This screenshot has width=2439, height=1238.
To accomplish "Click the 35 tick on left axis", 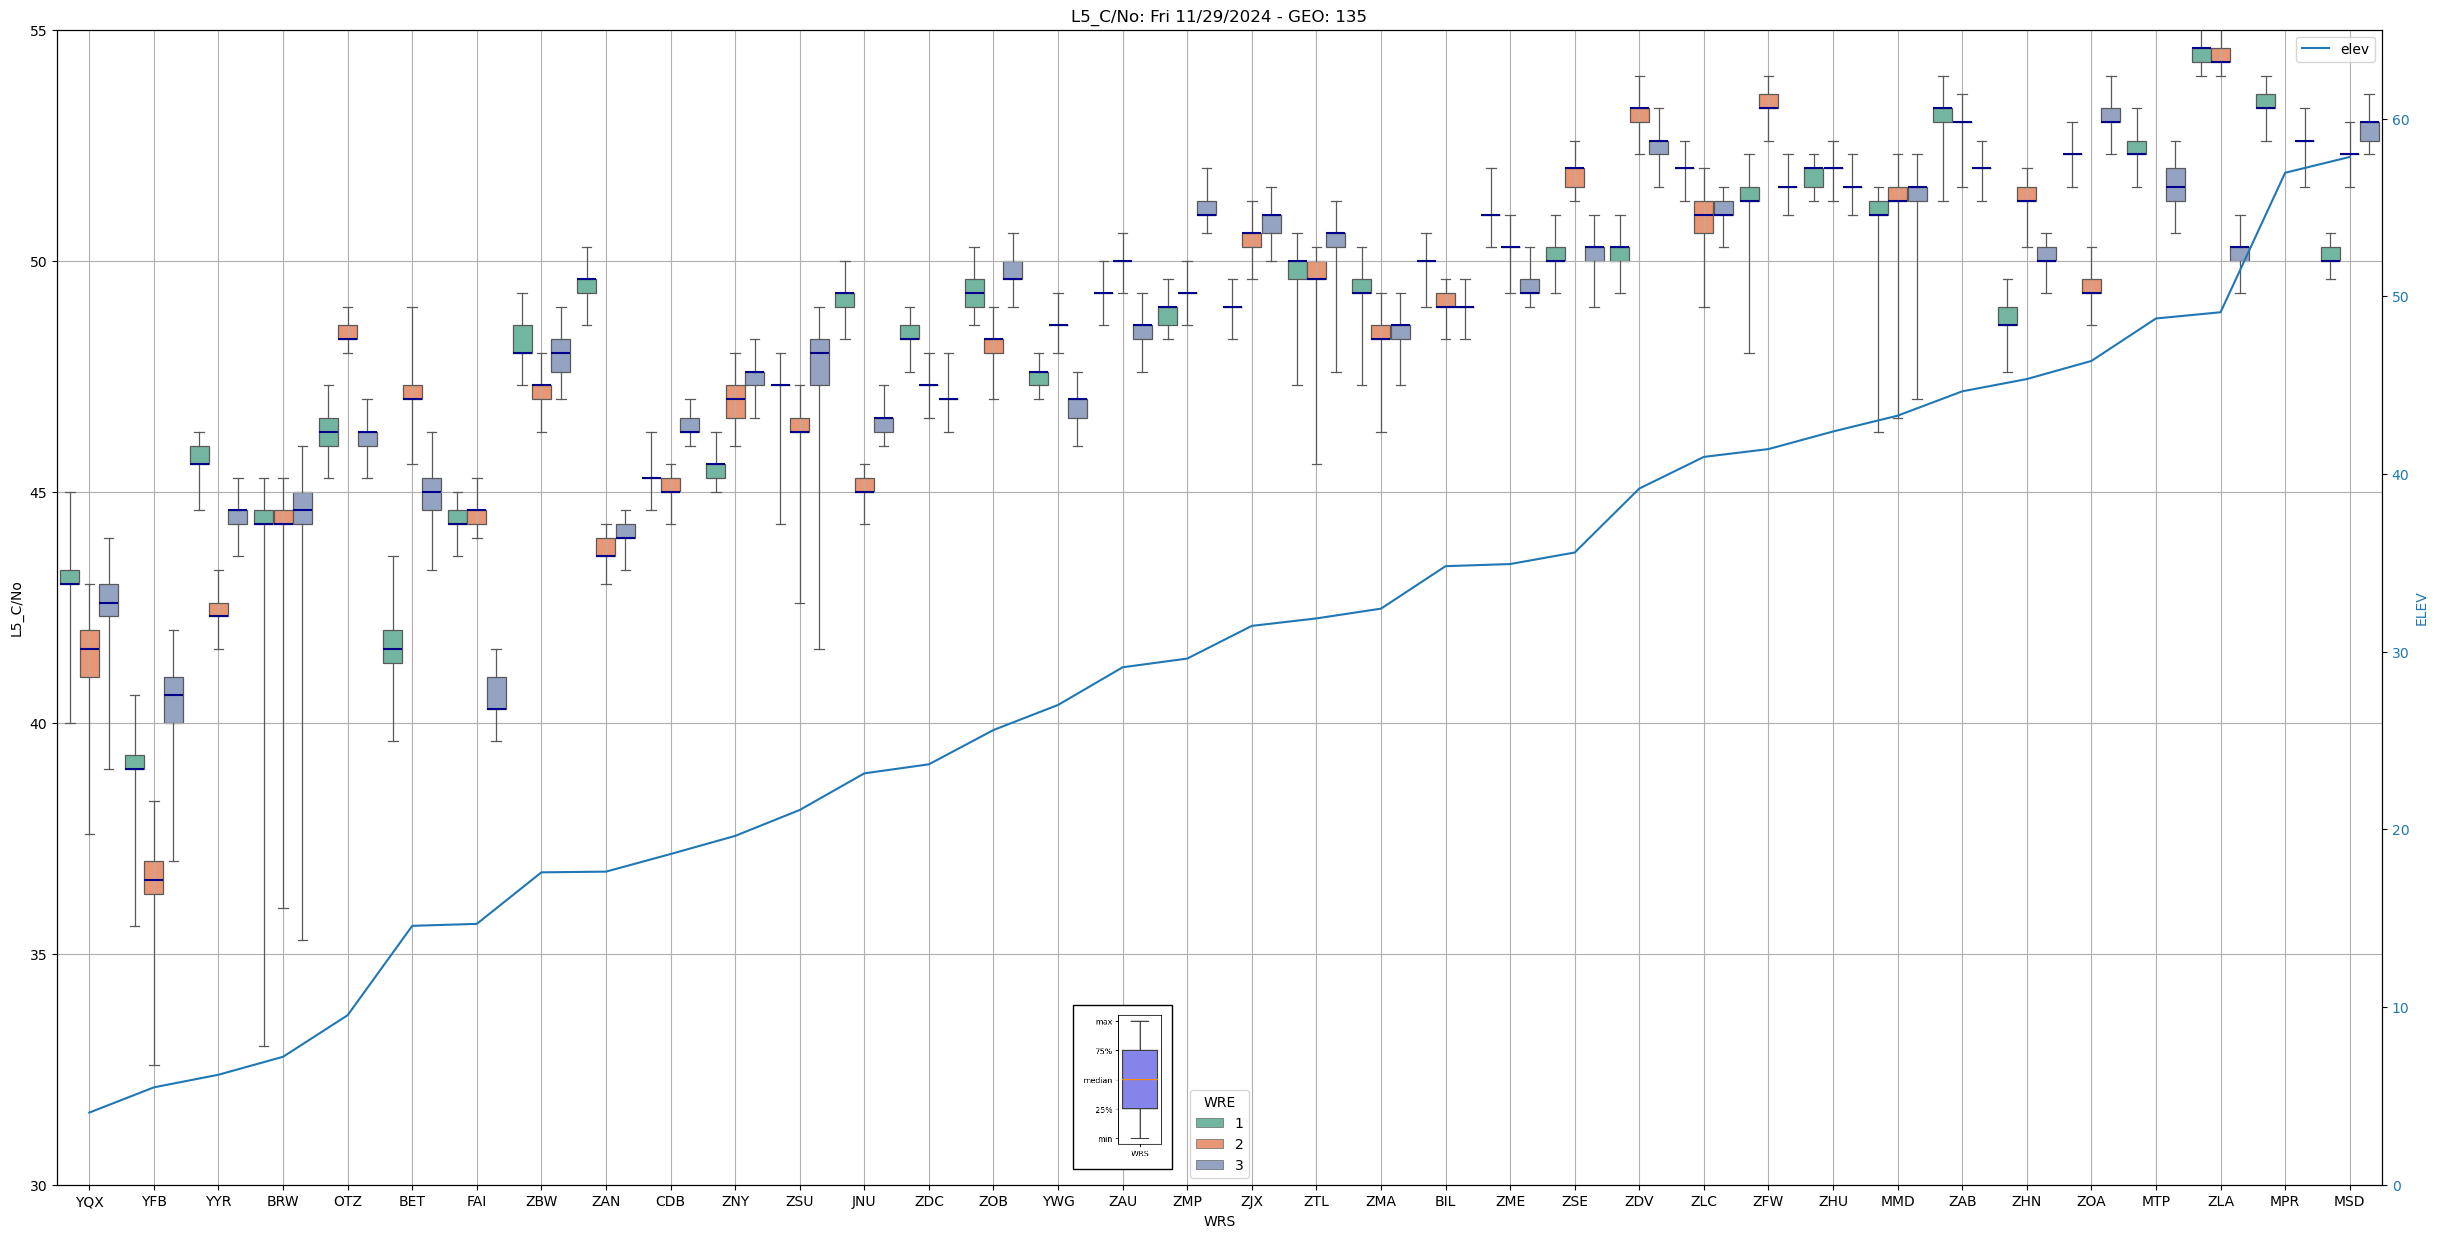I will point(38,955).
